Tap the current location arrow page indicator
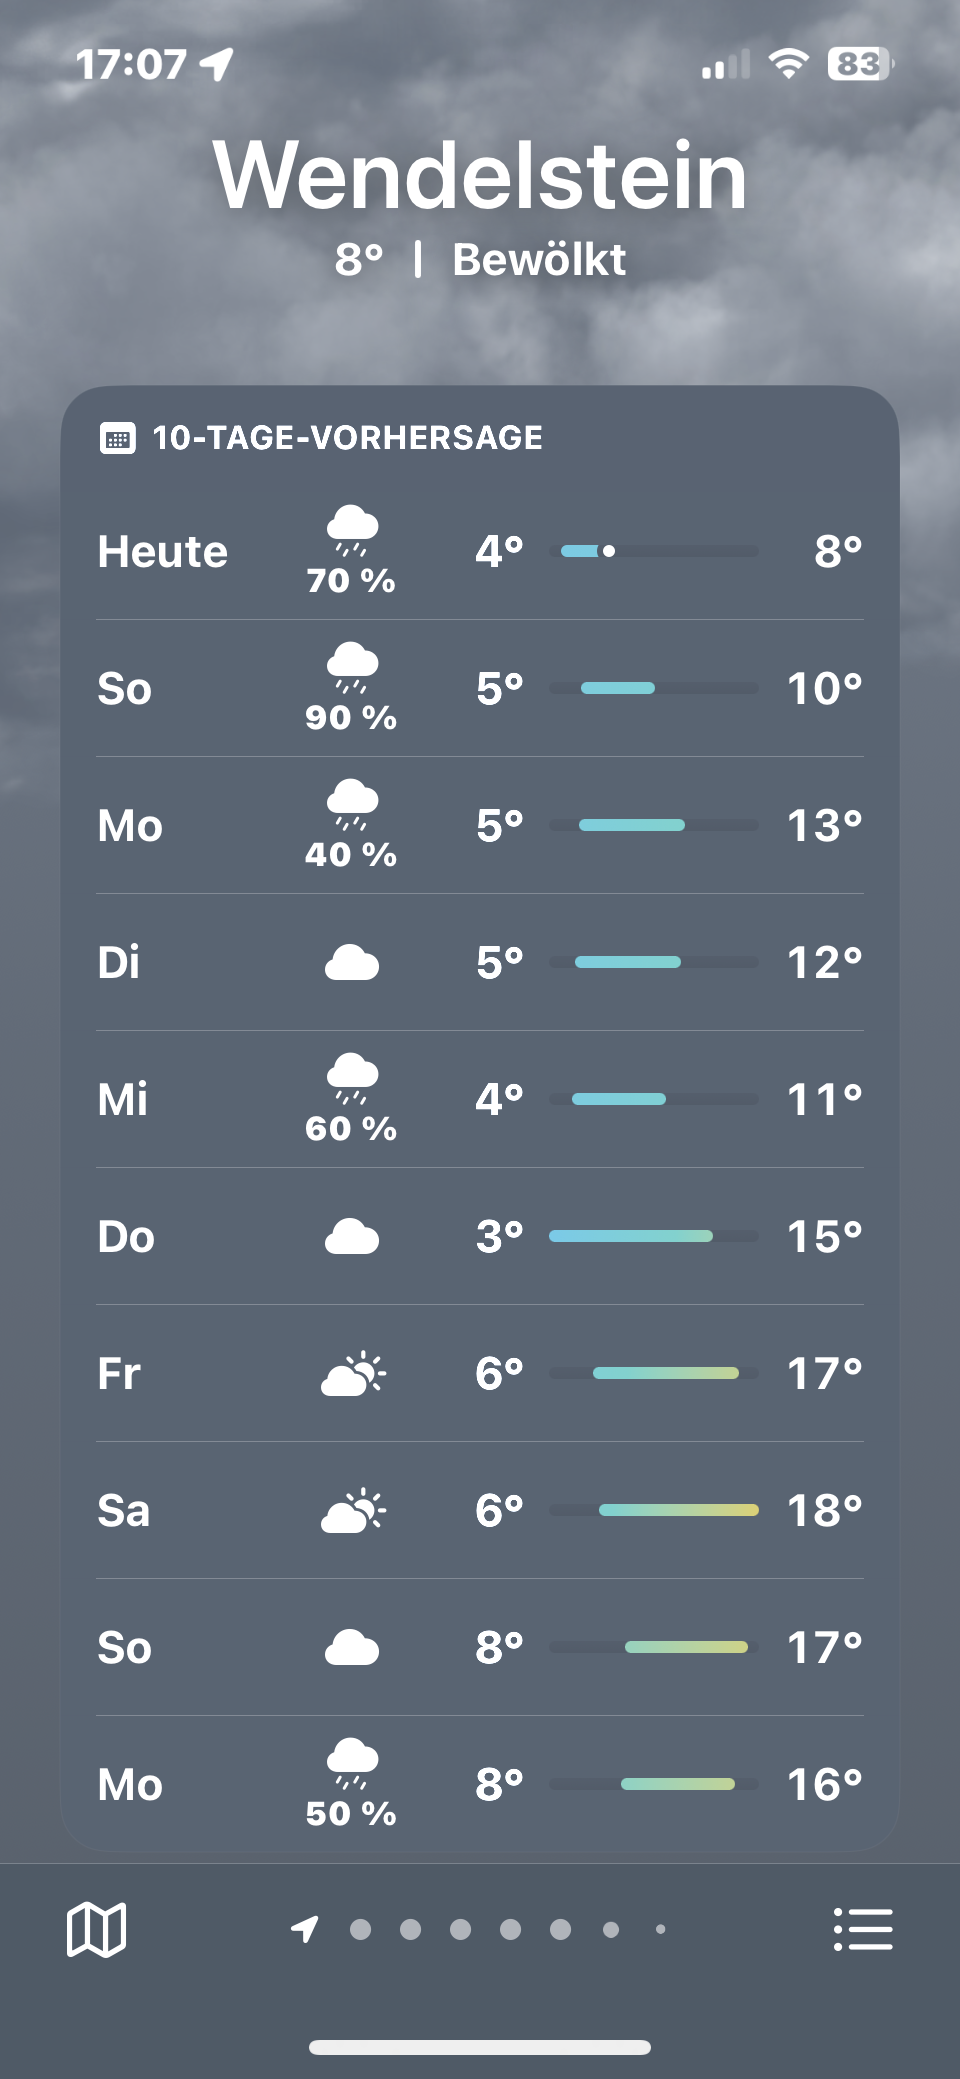The height and width of the screenshot is (2079, 960). tap(305, 1928)
